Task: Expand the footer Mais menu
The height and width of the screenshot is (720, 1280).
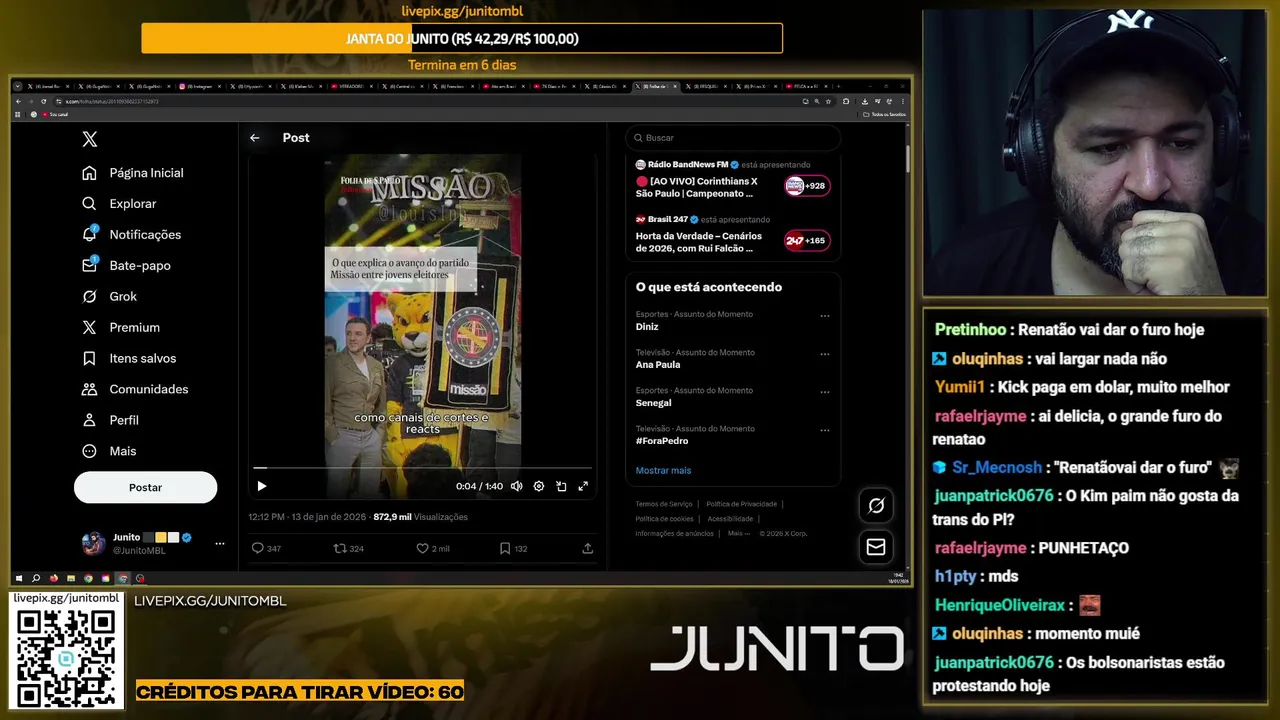Action: [x=738, y=534]
